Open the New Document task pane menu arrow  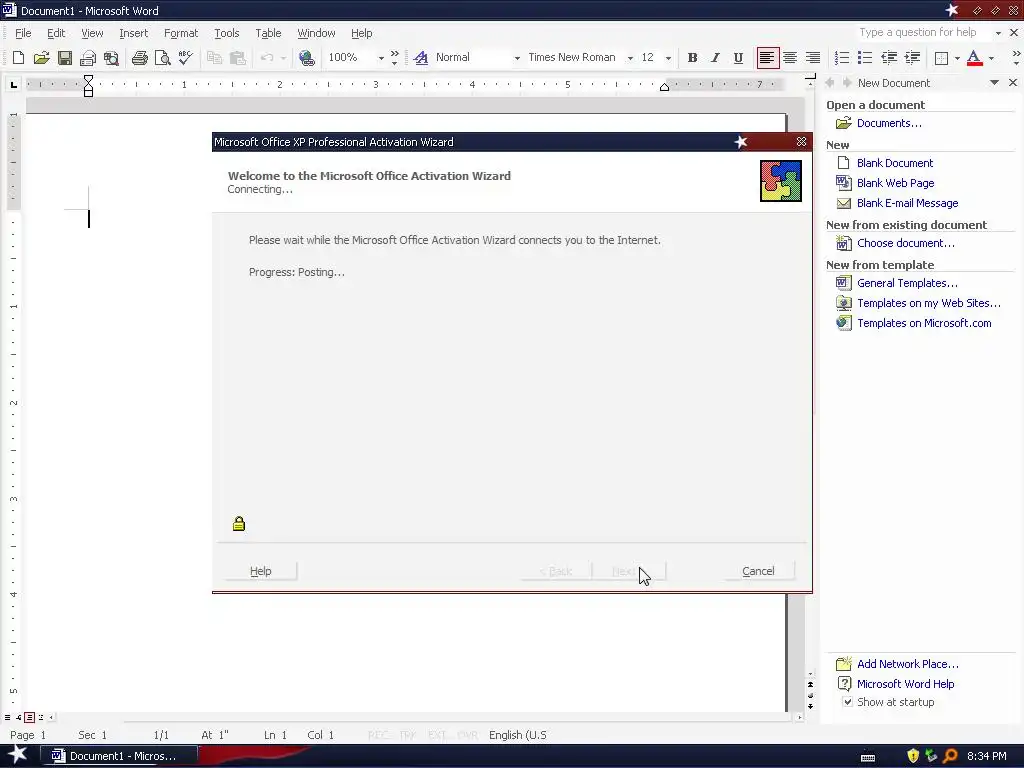[x=994, y=83]
